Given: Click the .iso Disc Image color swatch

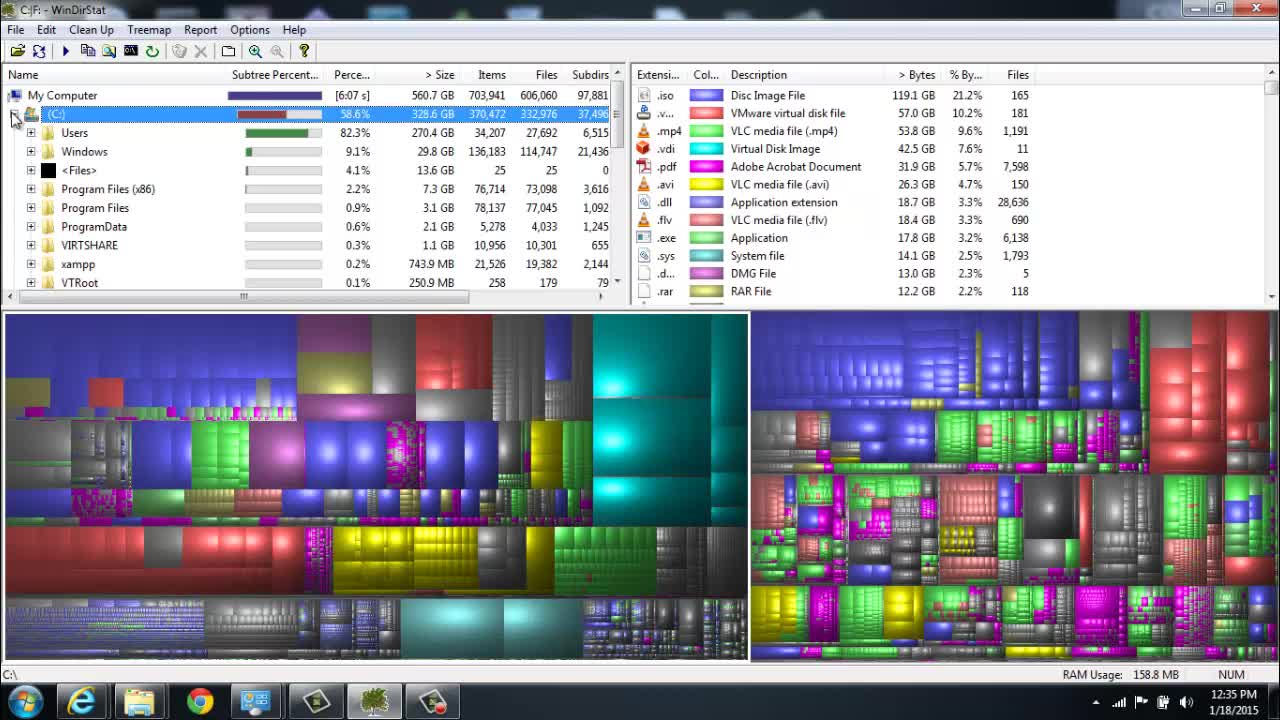Looking at the screenshot, I should (x=706, y=95).
